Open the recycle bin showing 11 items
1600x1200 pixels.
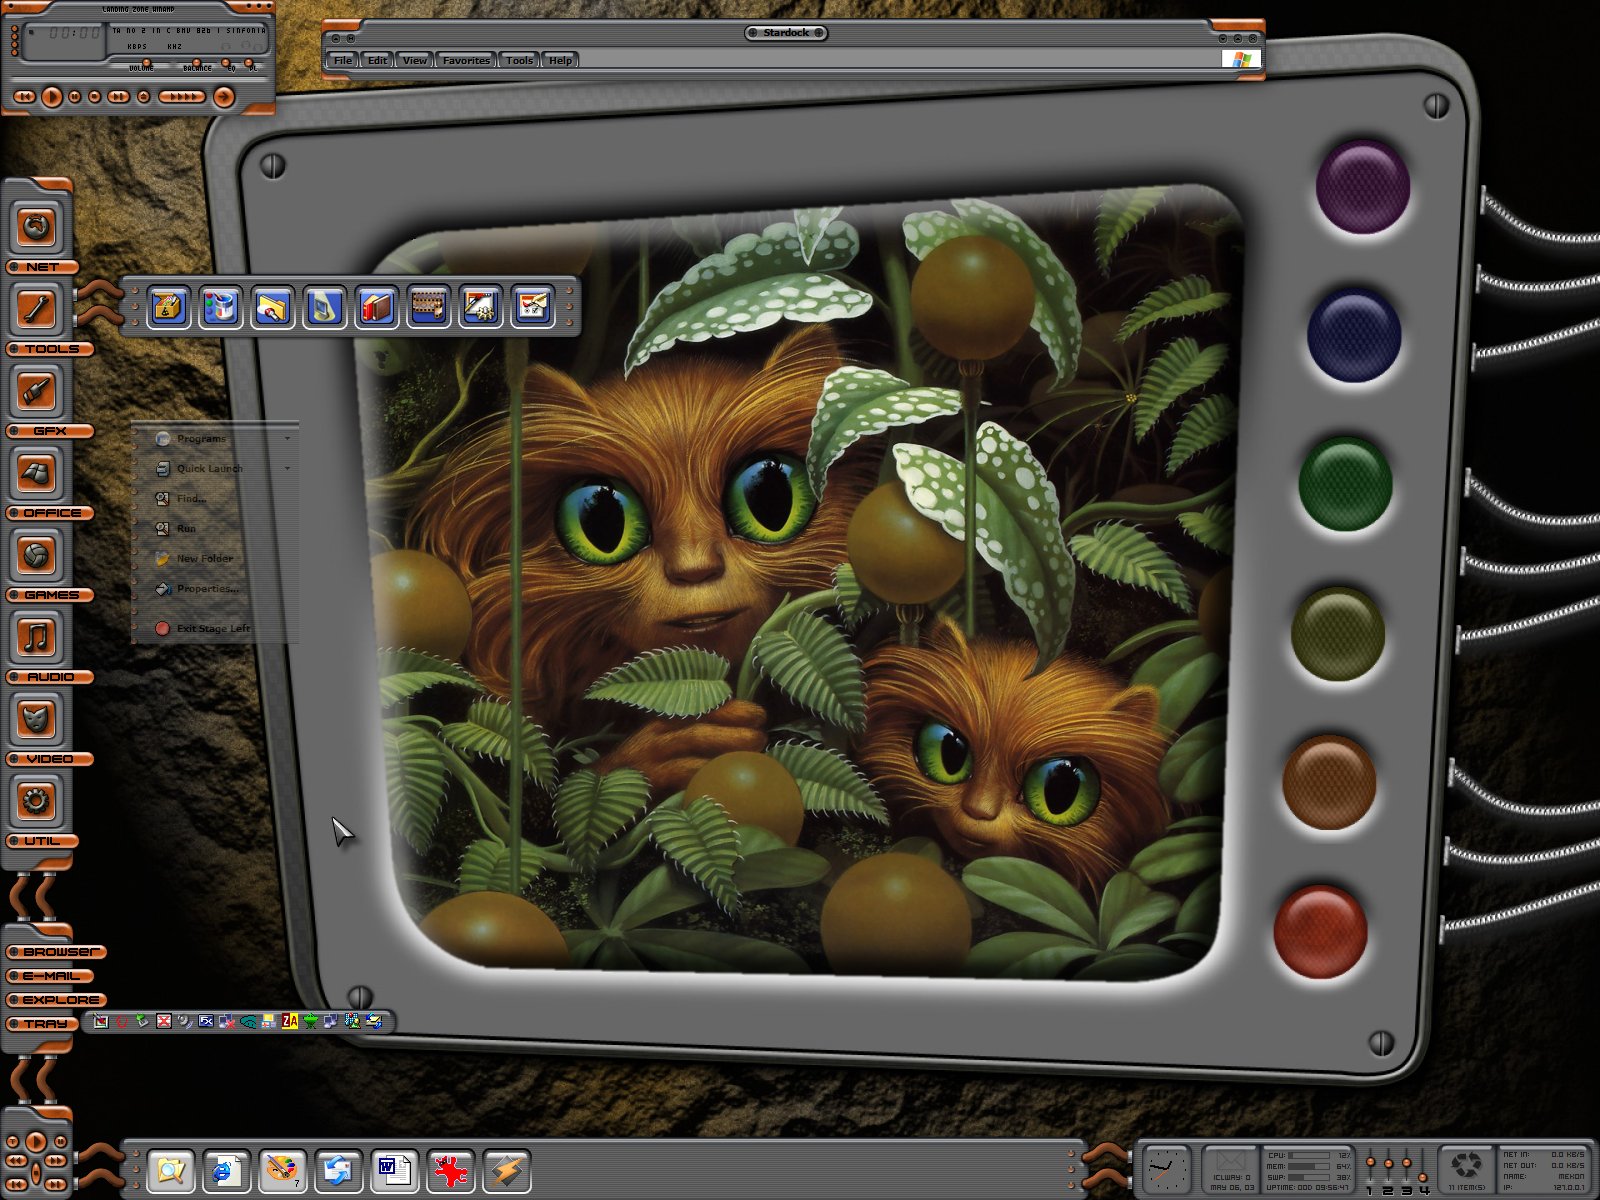[1466, 1169]
